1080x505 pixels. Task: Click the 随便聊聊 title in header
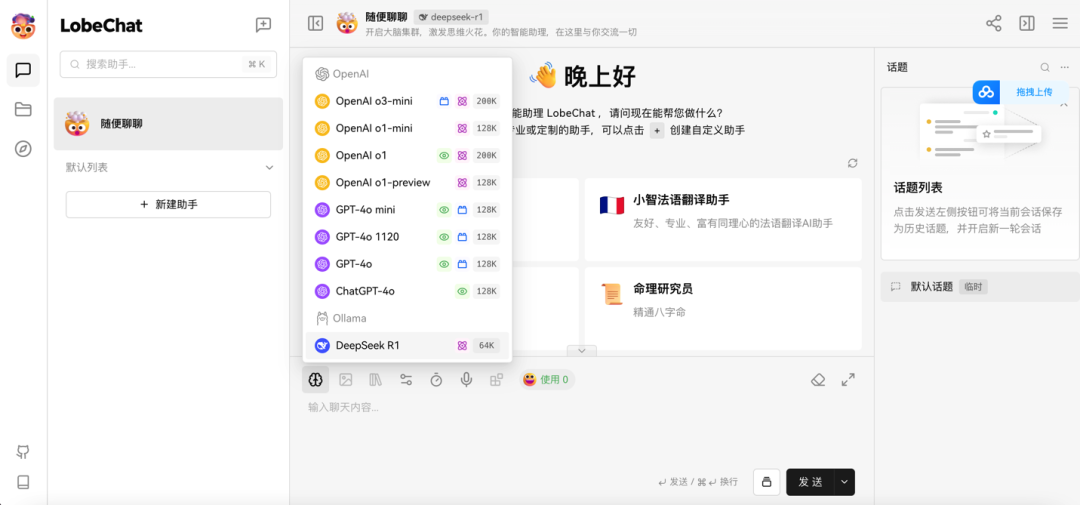(386, 17)
